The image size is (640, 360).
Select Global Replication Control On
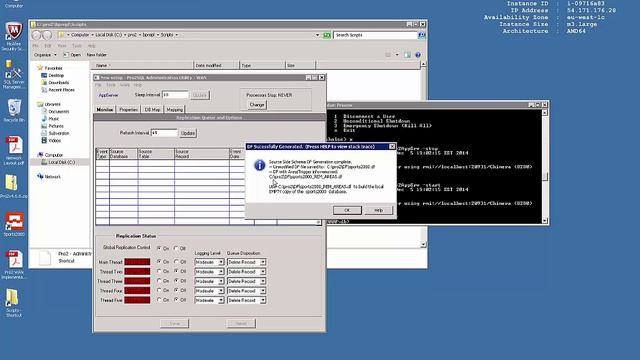pos(159,248)
